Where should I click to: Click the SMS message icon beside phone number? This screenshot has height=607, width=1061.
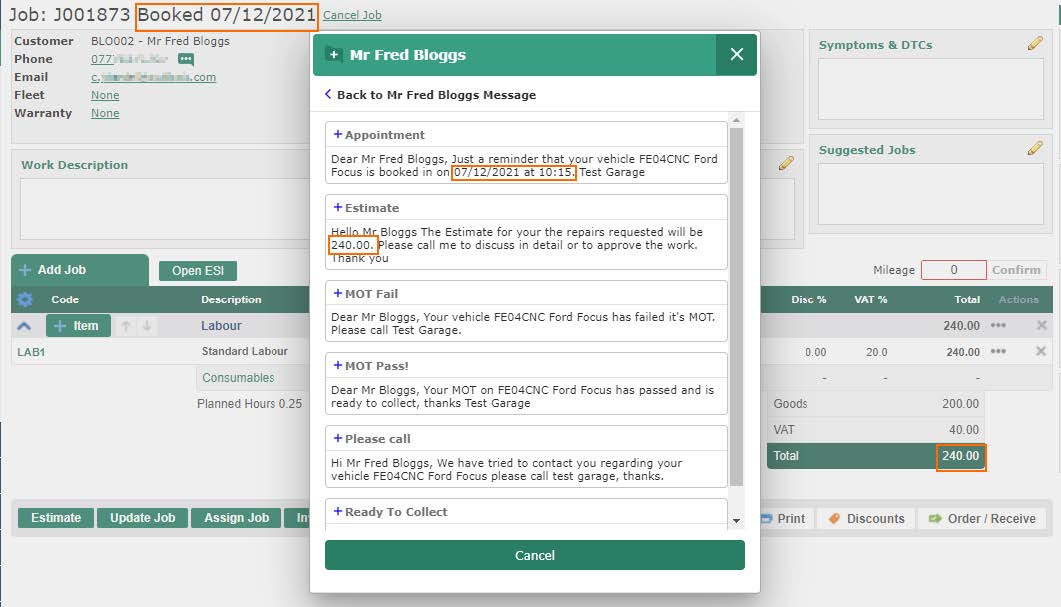[186, 59]
